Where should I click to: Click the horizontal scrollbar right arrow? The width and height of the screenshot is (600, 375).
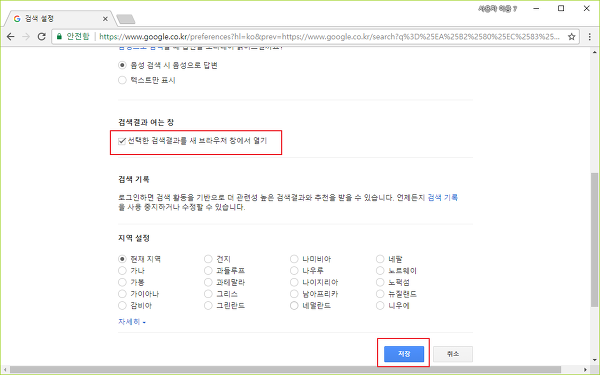click(586, 370)
